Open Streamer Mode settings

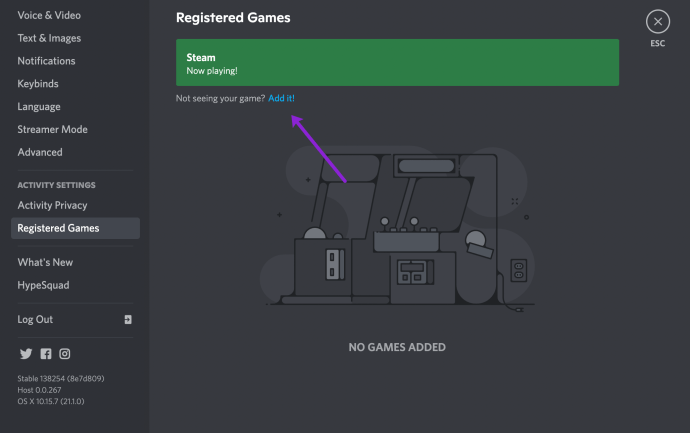[x=52, y=130]
